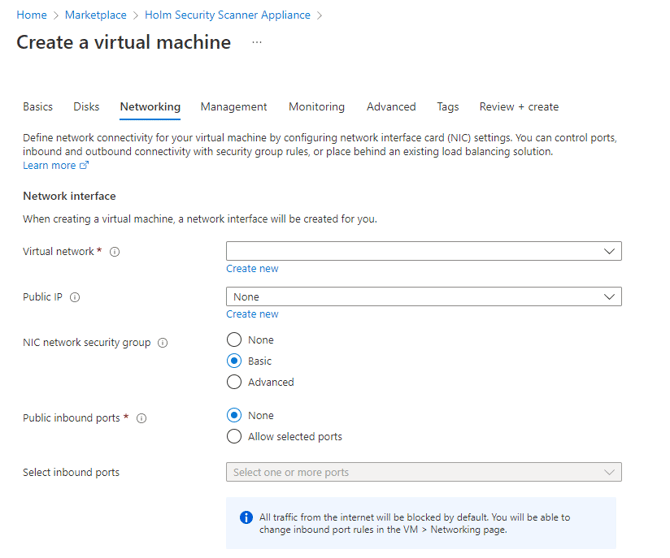The height and width of the screenshot is (558, 670).
Task: Expand the Virtual network dropdown
Action: tap(423, 251)
